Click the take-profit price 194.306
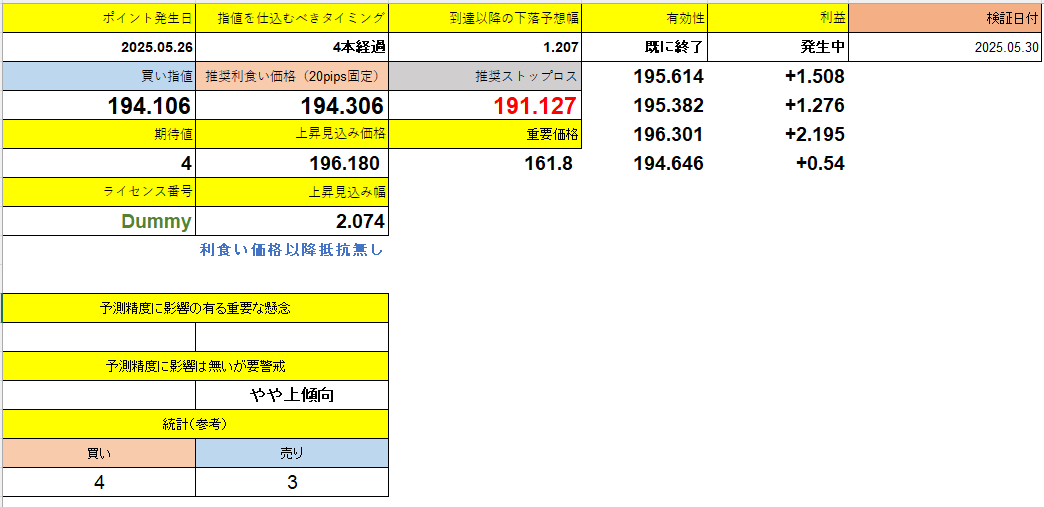Image resolution: width=1044 pixels, height=507 pixels. [292, 105]
